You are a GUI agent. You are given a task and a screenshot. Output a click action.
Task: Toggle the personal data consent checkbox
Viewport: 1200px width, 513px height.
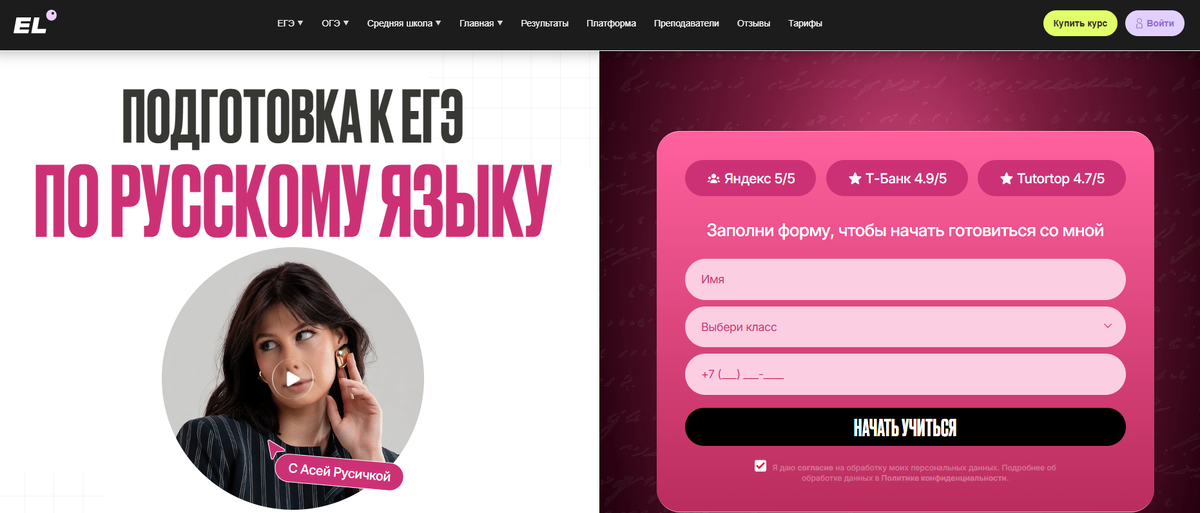pos(761,466)
